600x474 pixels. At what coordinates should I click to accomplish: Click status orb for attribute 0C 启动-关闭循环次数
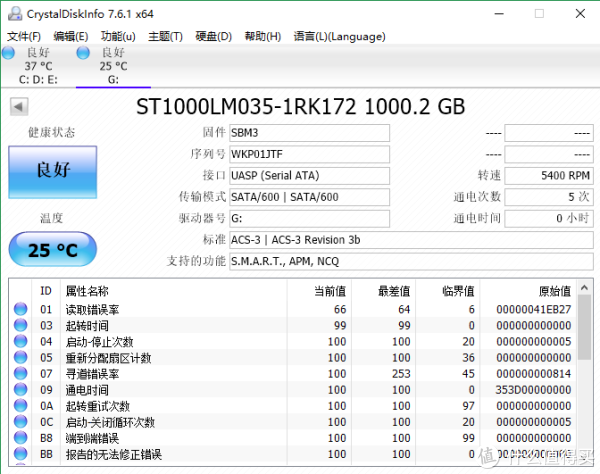(x=21, y=421)
